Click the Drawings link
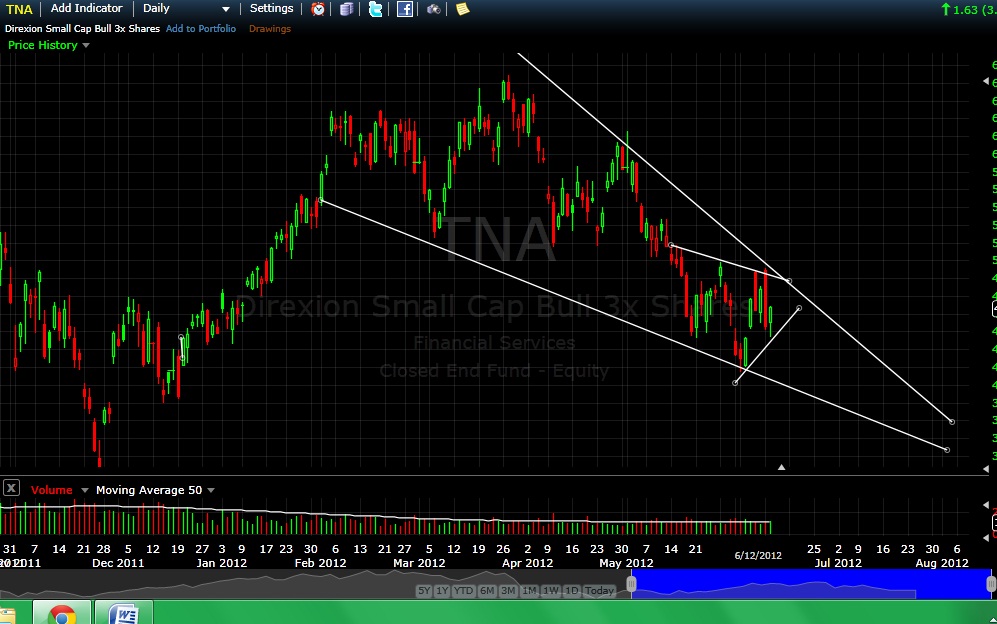Image resolution: width=997 pixels, height=624 pixels. (270, 29)
